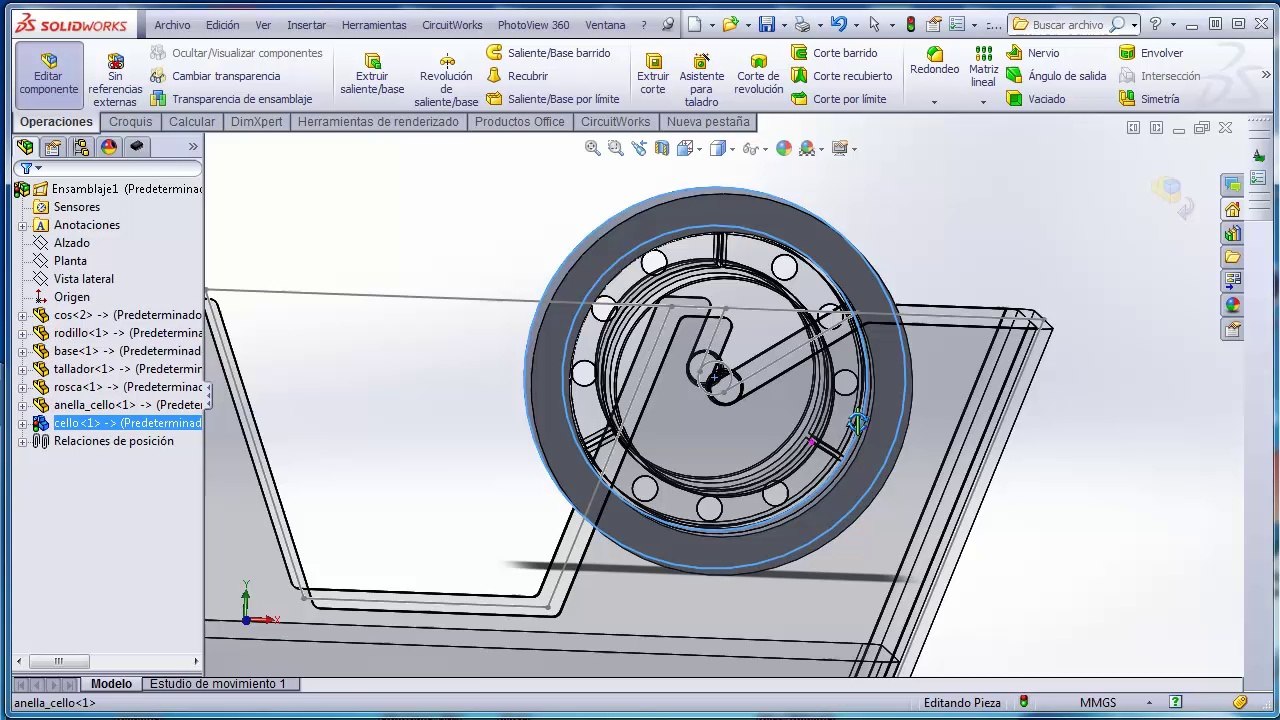Switch to Productos Office tab
This screenshot has height=720, width=1280.
[520, 122]
